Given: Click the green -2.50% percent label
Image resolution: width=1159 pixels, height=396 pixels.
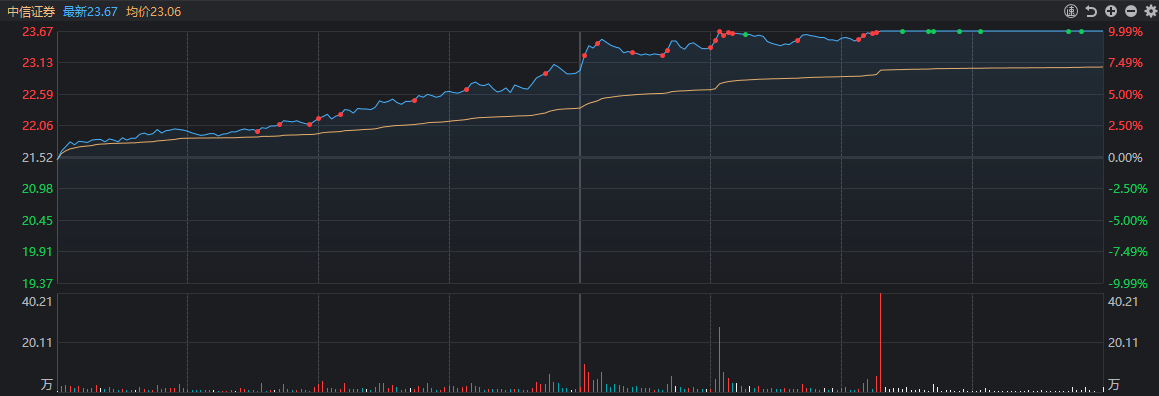Looking at the screenshot, I should coord(1127,189).
